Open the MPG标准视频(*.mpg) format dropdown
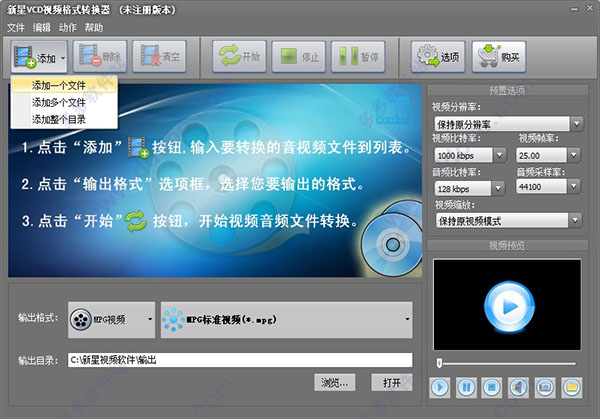The height and width of the screenshot is (419, 600). click(287, 320)
